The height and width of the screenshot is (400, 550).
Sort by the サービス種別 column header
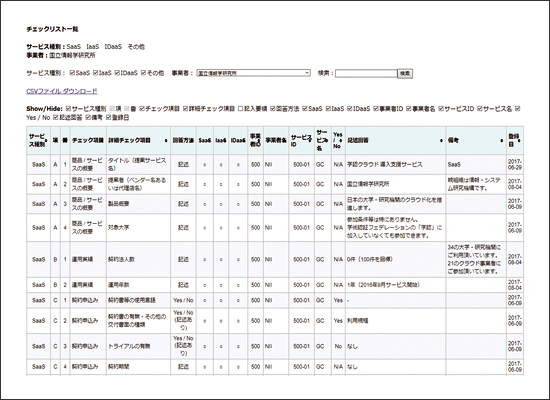(38, 140)
